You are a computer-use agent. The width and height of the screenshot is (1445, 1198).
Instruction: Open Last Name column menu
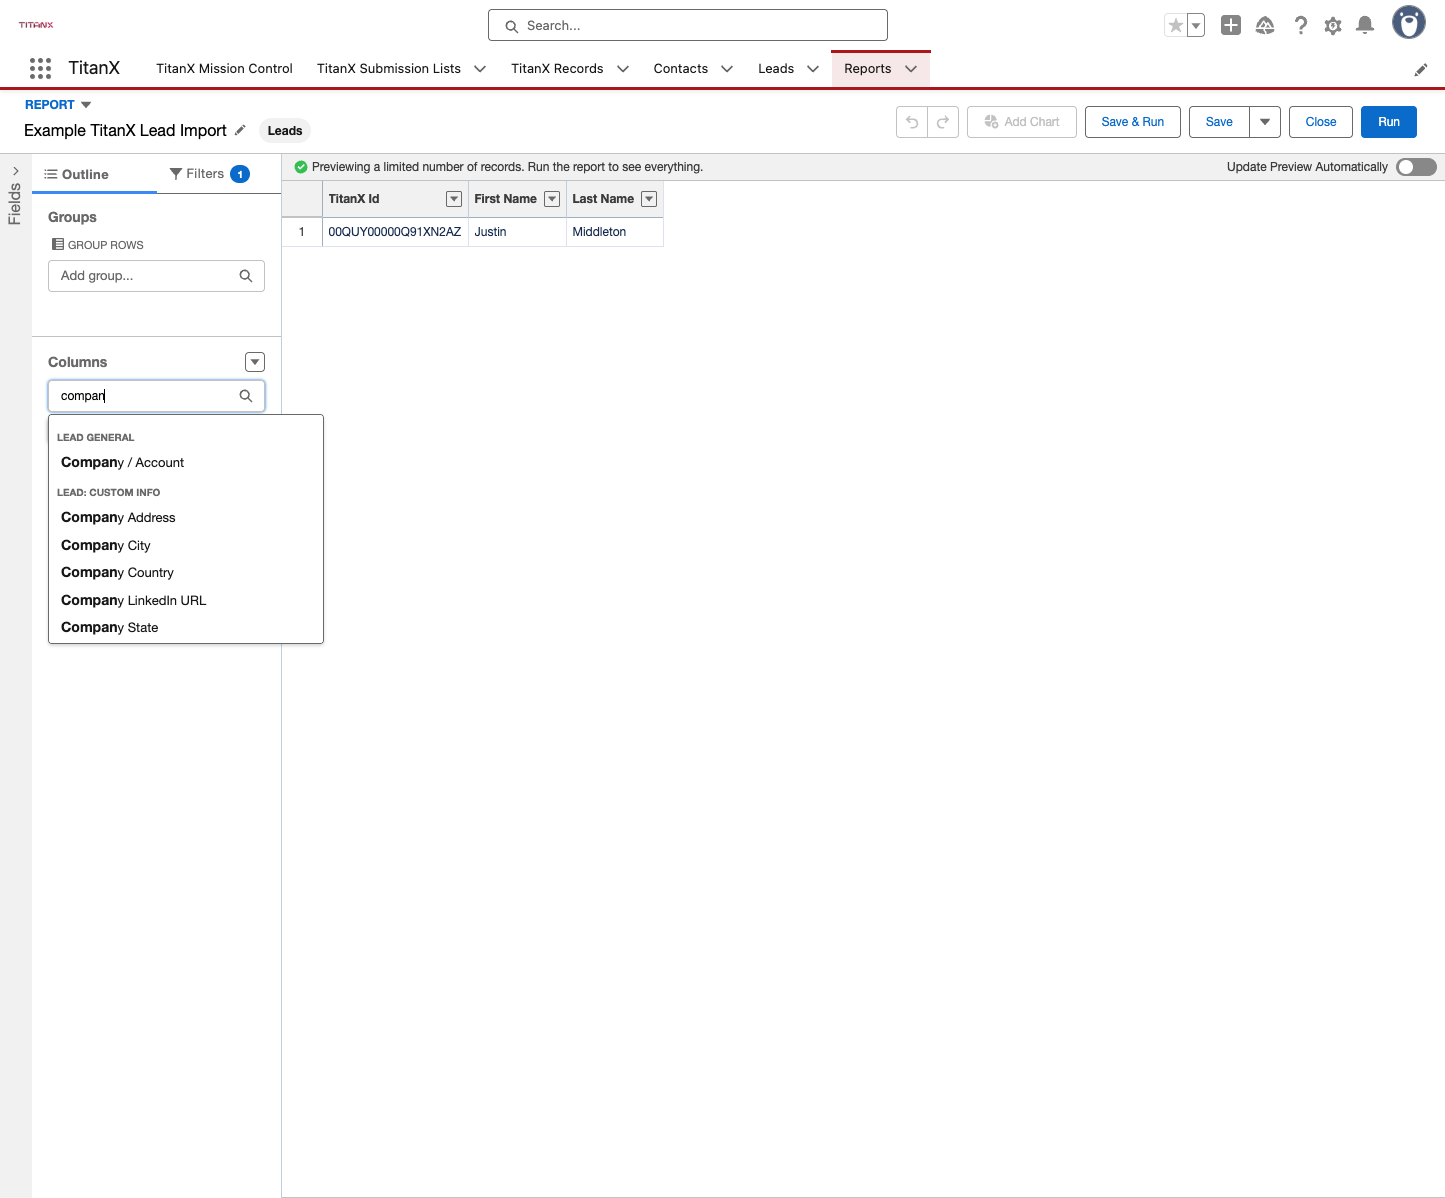[x=649, y=199]
